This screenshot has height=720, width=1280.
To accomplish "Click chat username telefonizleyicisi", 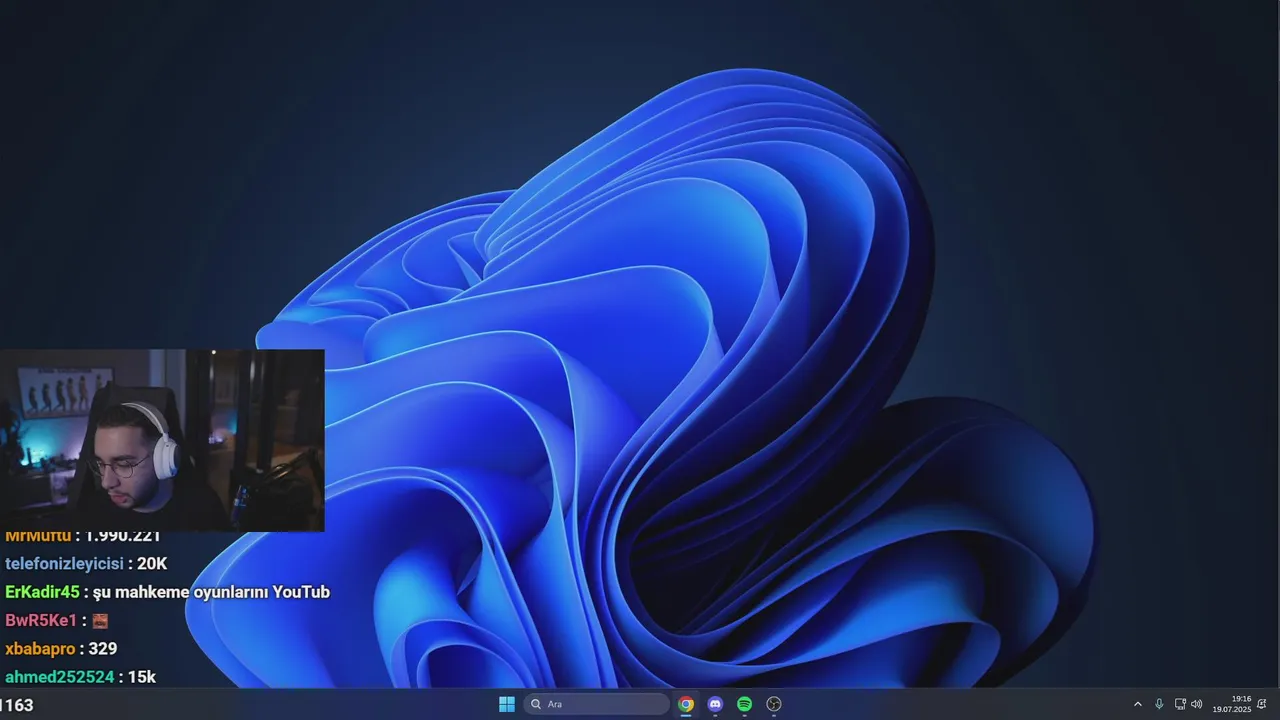I will pyautogui.click(x=64, y=564).
